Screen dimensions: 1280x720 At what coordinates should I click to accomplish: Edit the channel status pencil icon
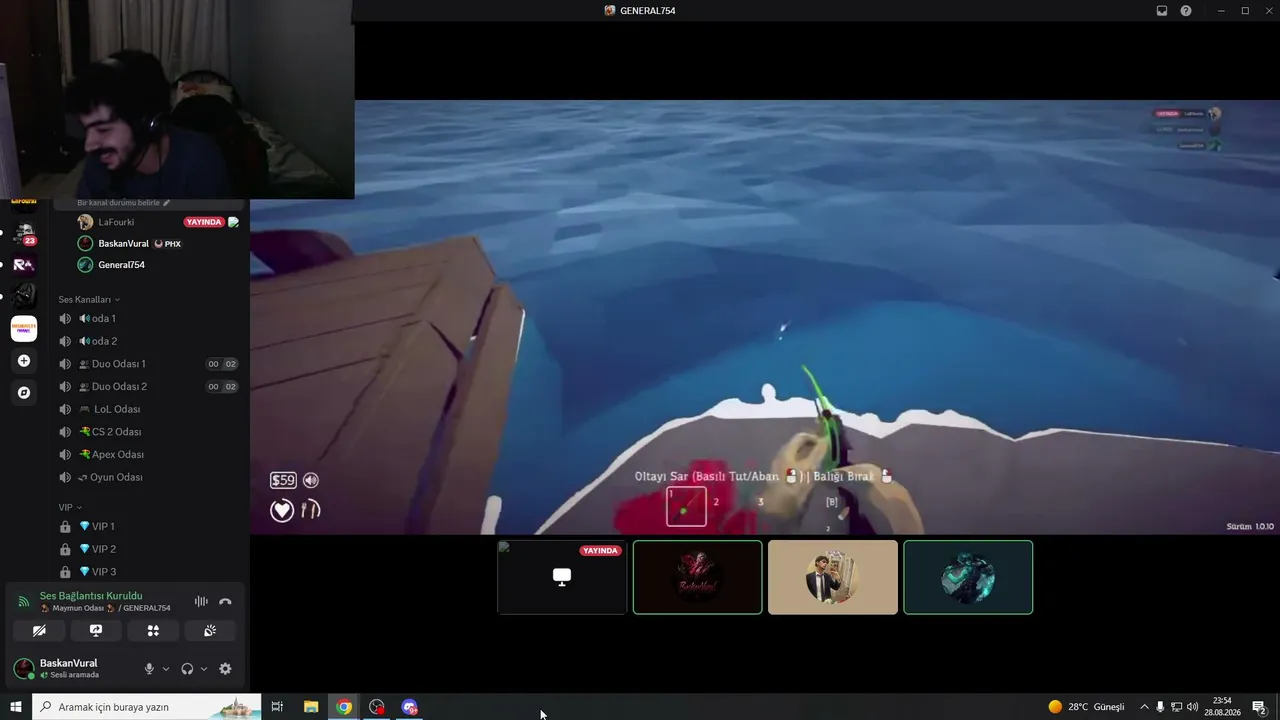pos(166,203)
